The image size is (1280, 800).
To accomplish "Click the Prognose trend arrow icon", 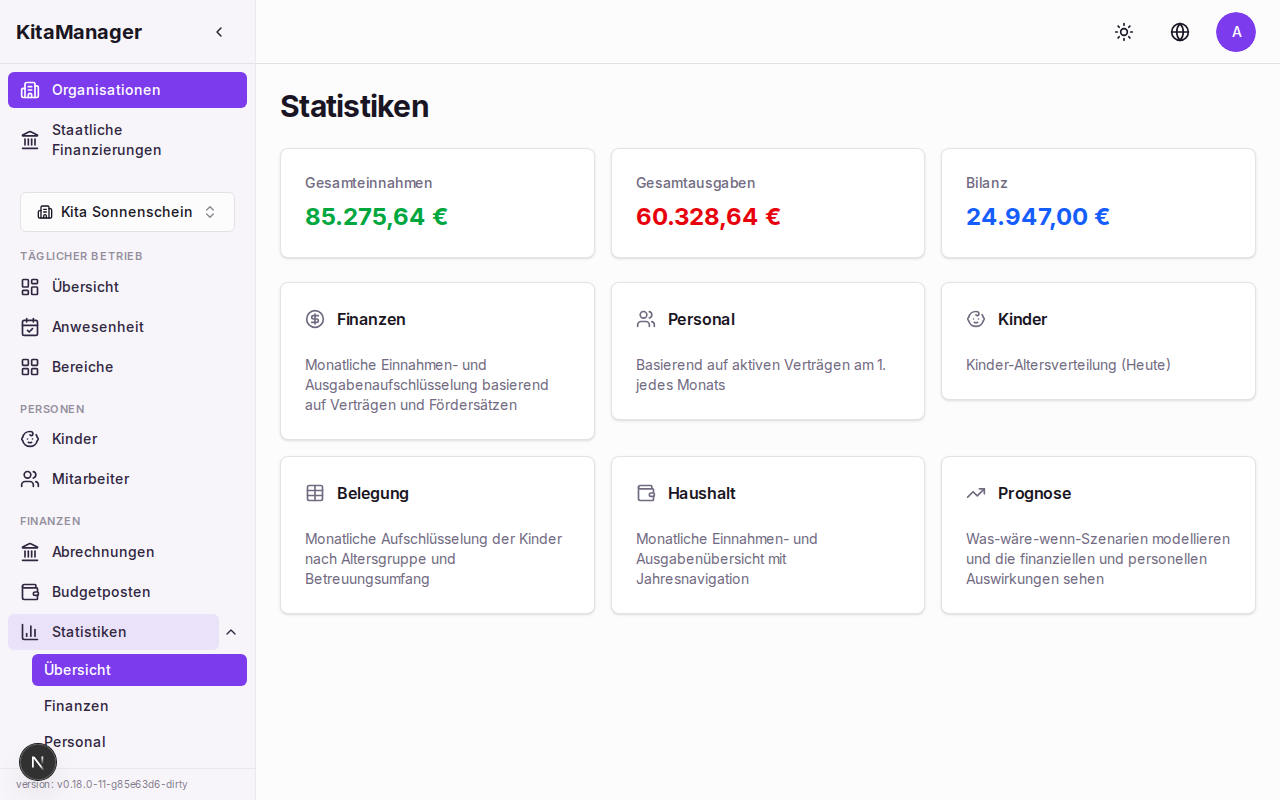I will pyautogui.click(x=976, y=493).
